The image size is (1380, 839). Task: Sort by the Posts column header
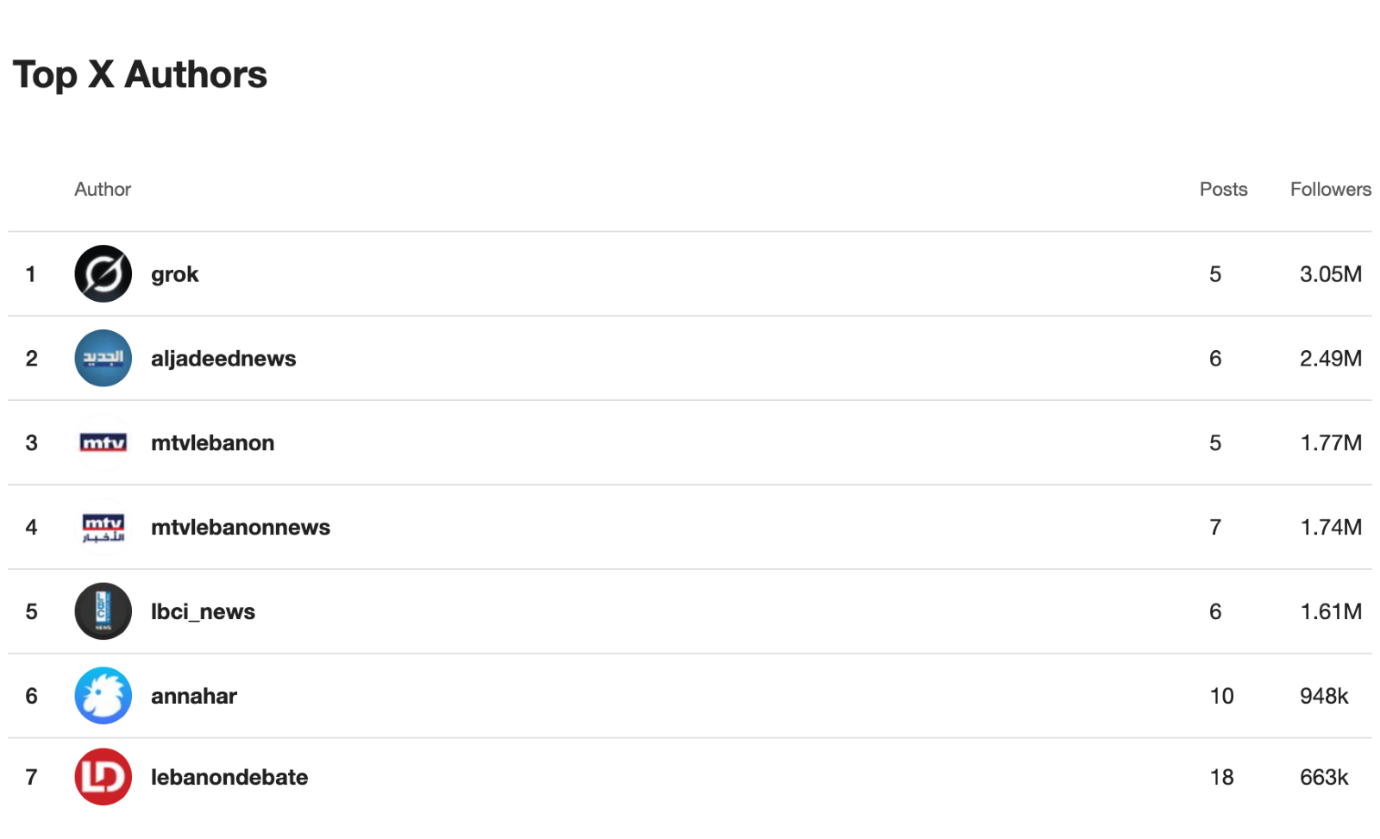coord(1224,189)
